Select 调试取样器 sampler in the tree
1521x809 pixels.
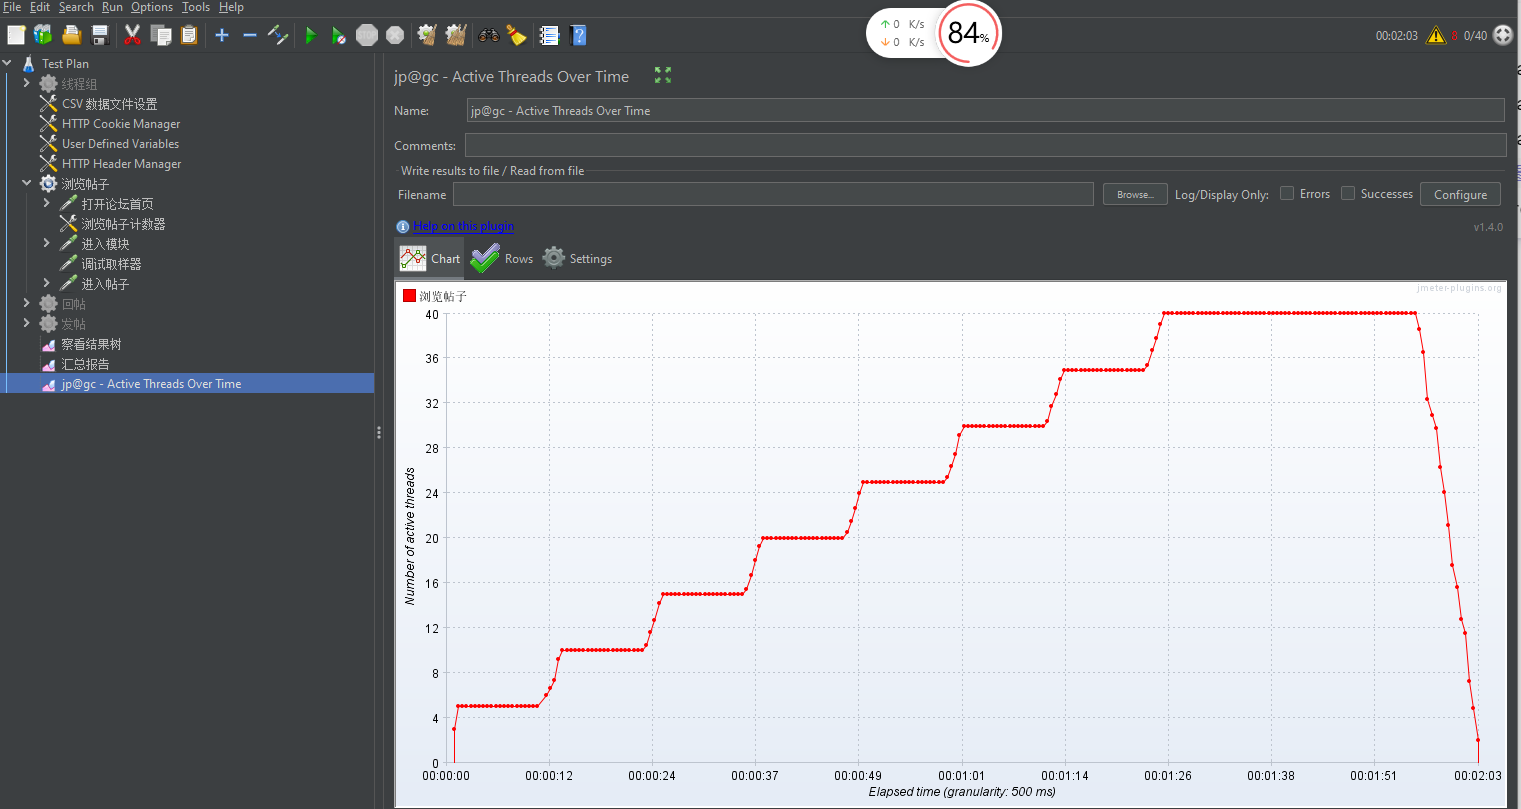point(111,263)
